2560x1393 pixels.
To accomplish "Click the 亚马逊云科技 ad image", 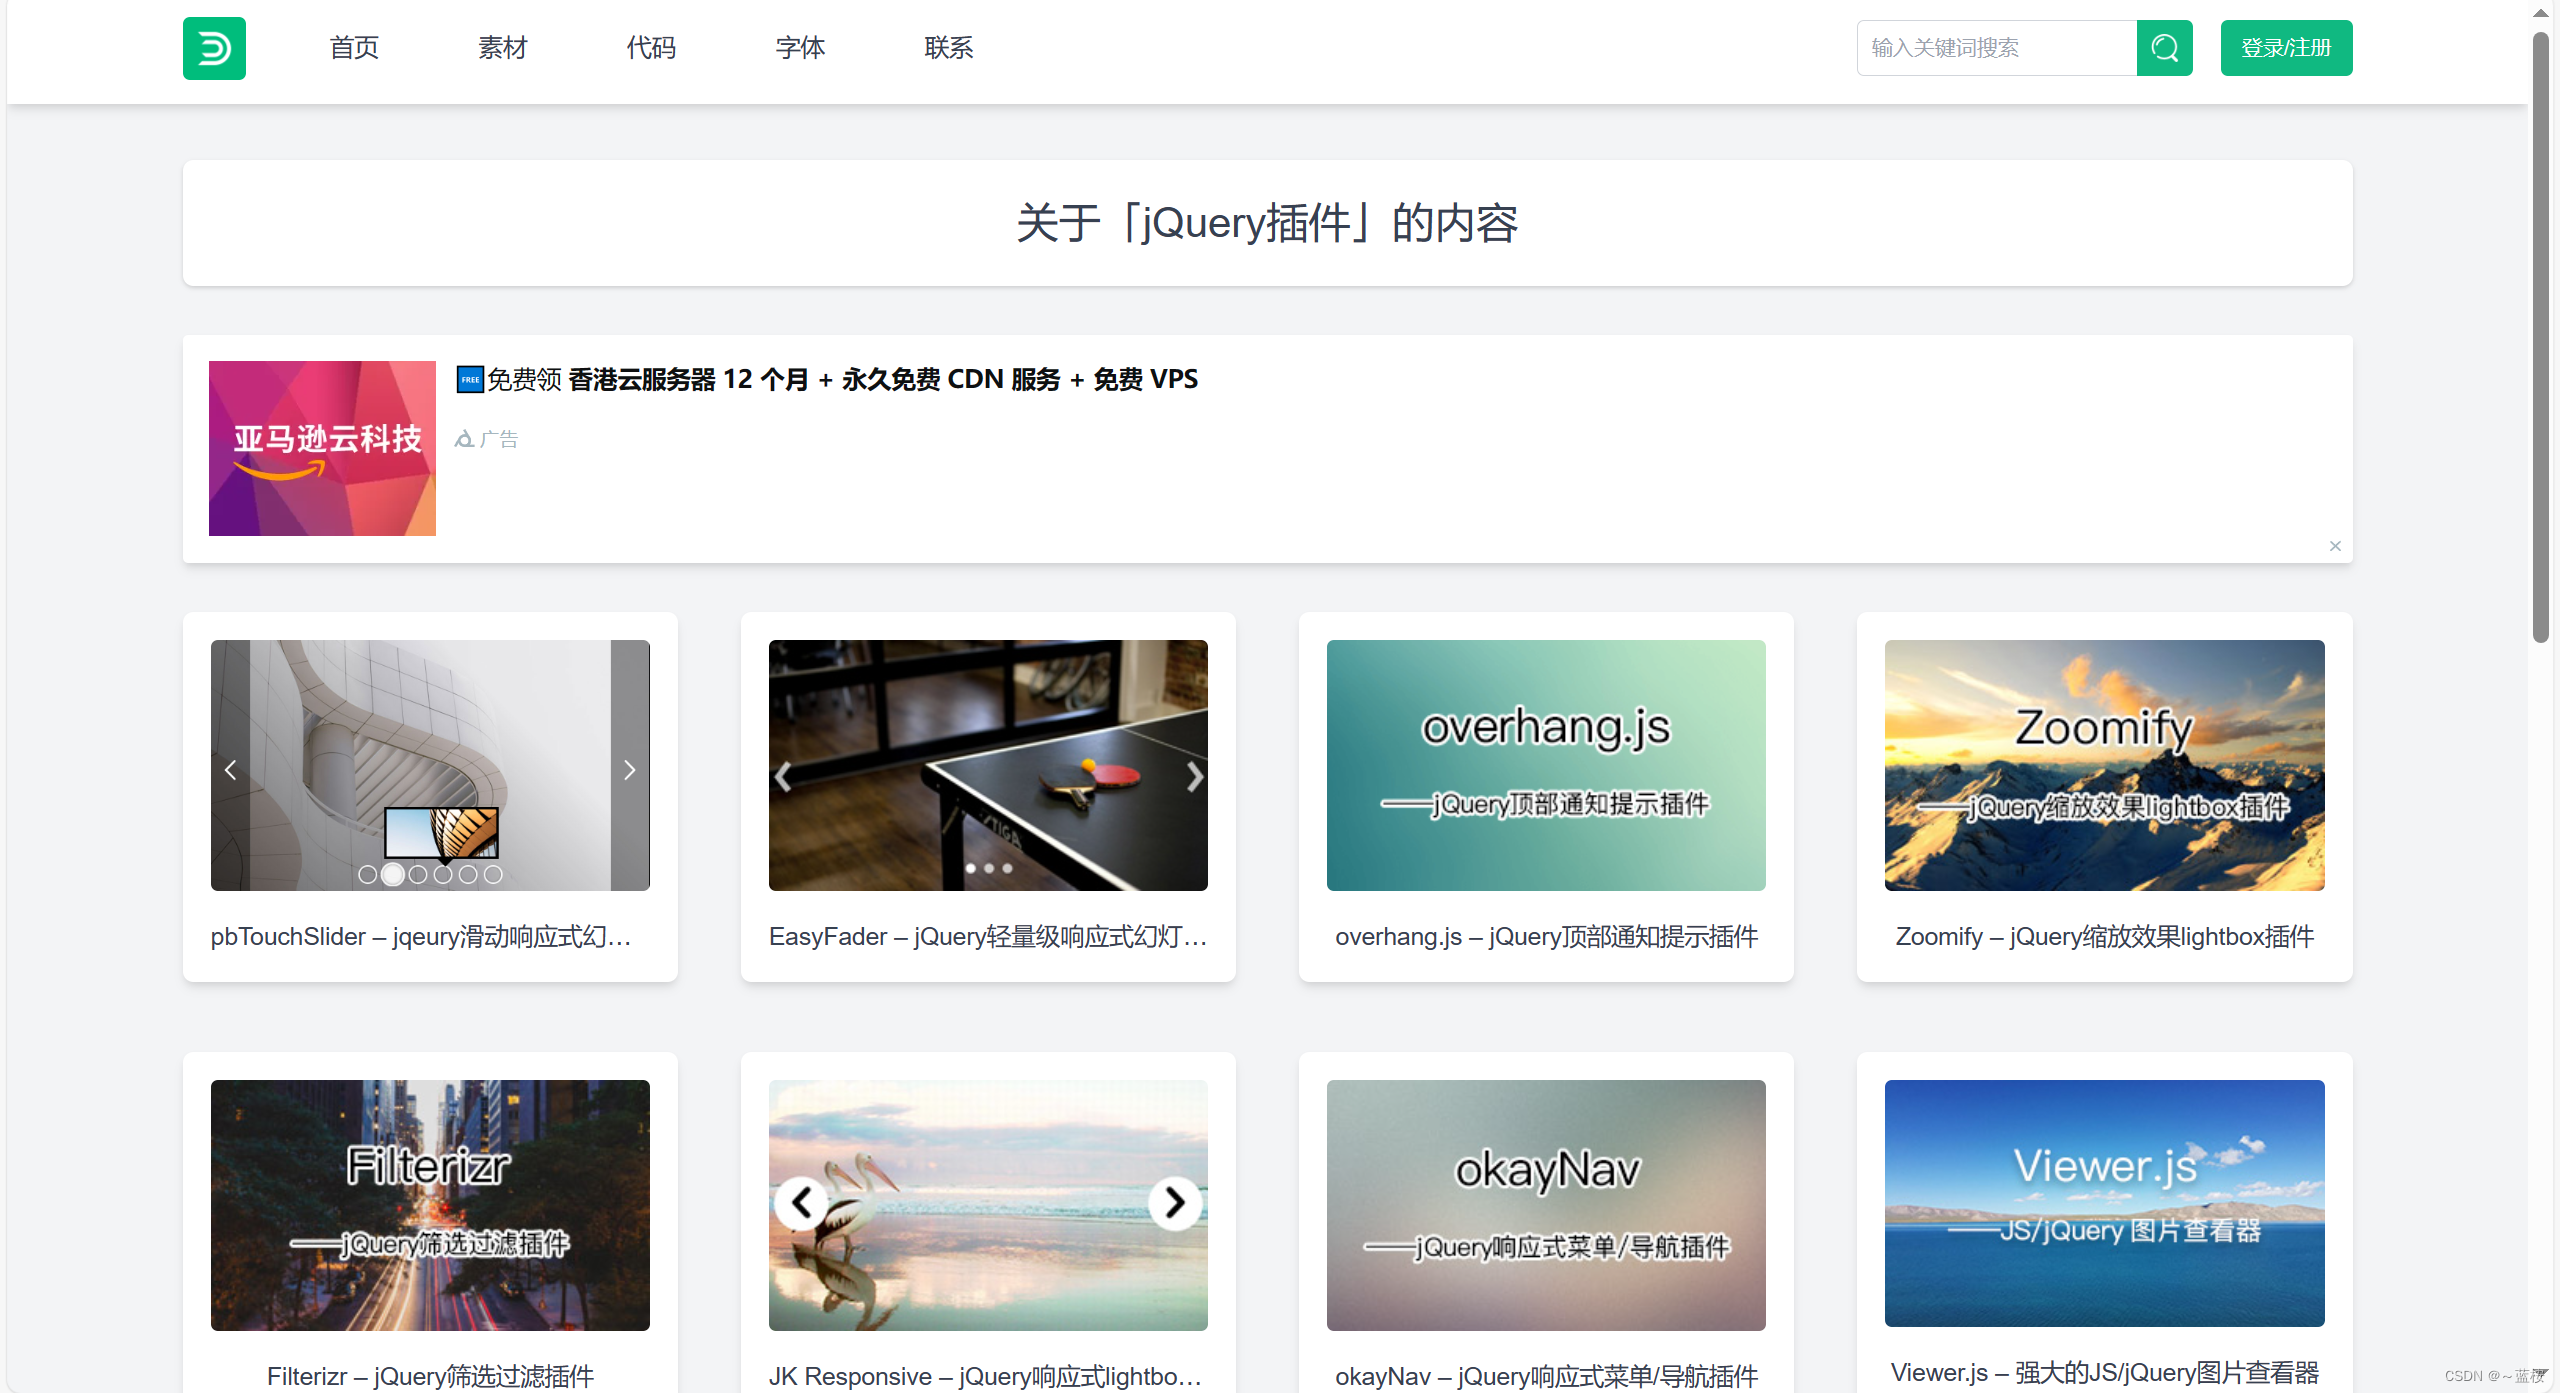I will click(x=322, y=448).
